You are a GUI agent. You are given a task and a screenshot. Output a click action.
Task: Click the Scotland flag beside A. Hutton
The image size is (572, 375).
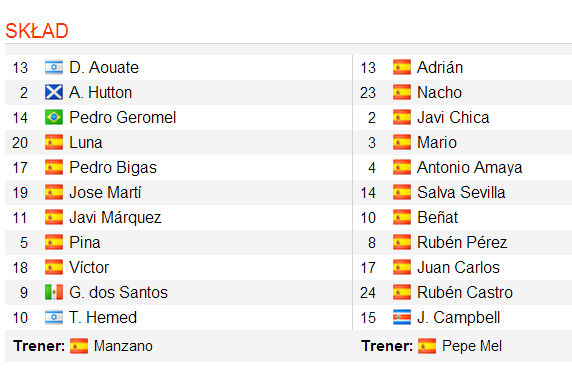(54, 92)
